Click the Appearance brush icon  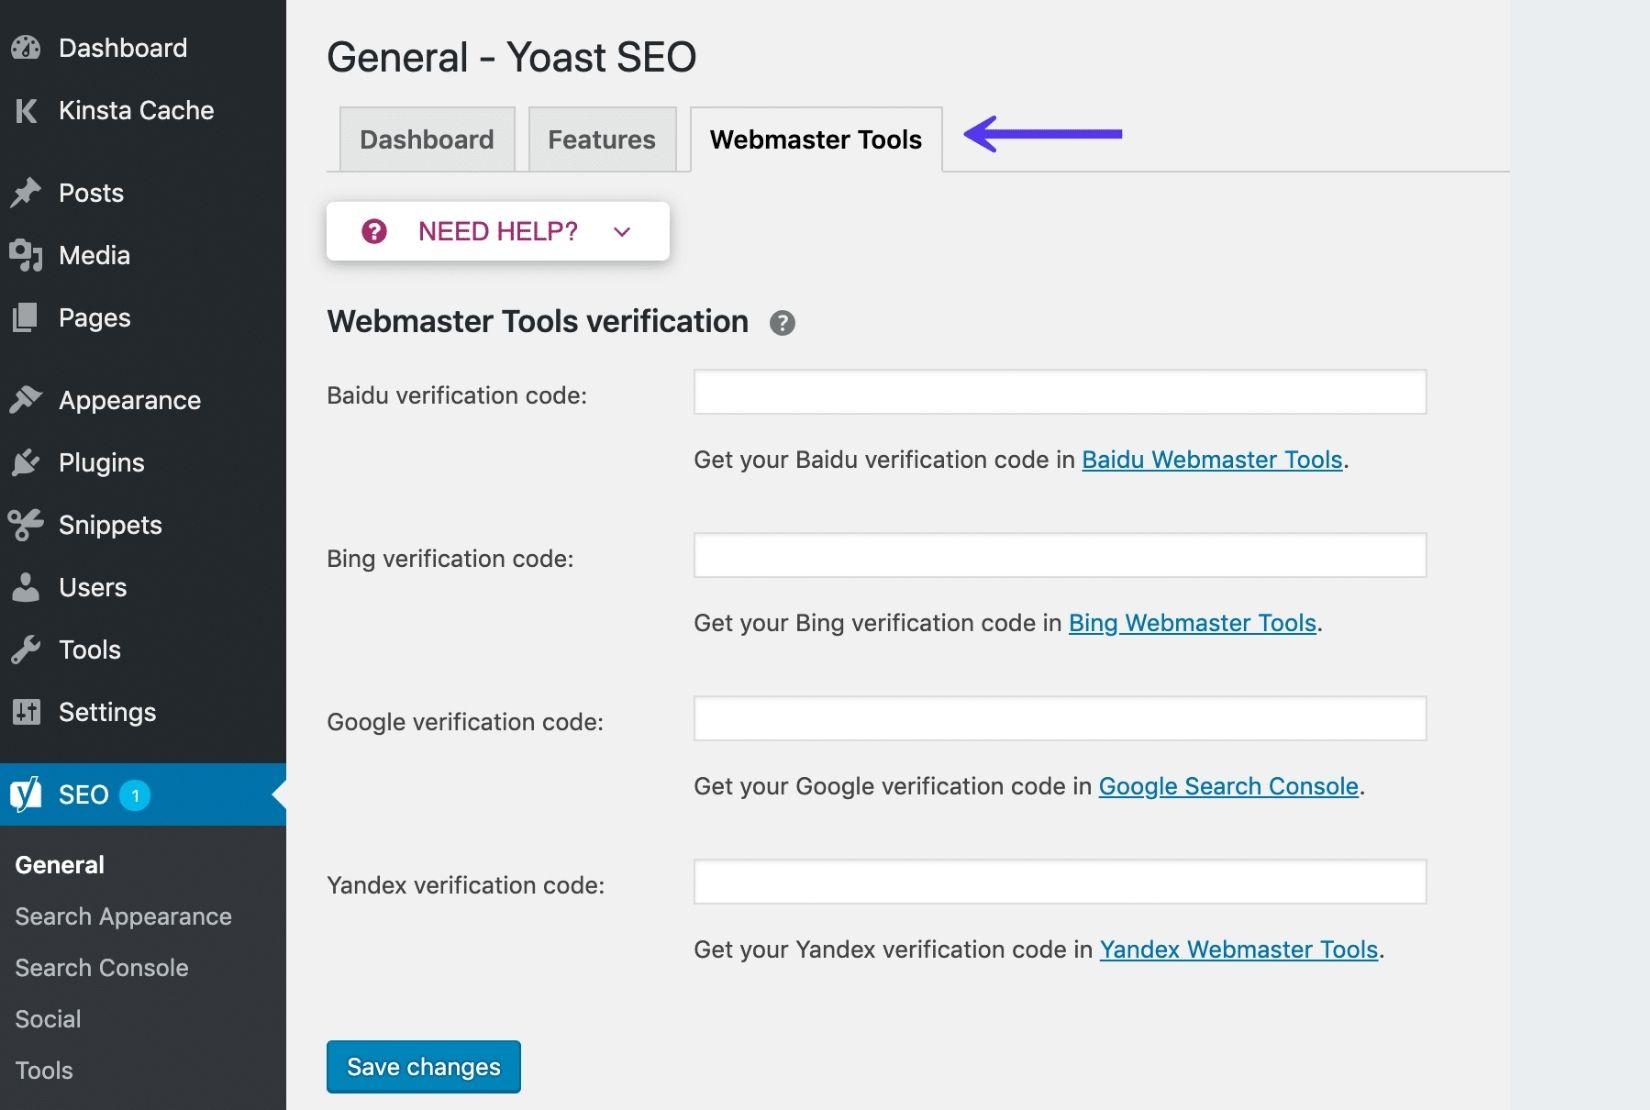(x=25, y=399)
